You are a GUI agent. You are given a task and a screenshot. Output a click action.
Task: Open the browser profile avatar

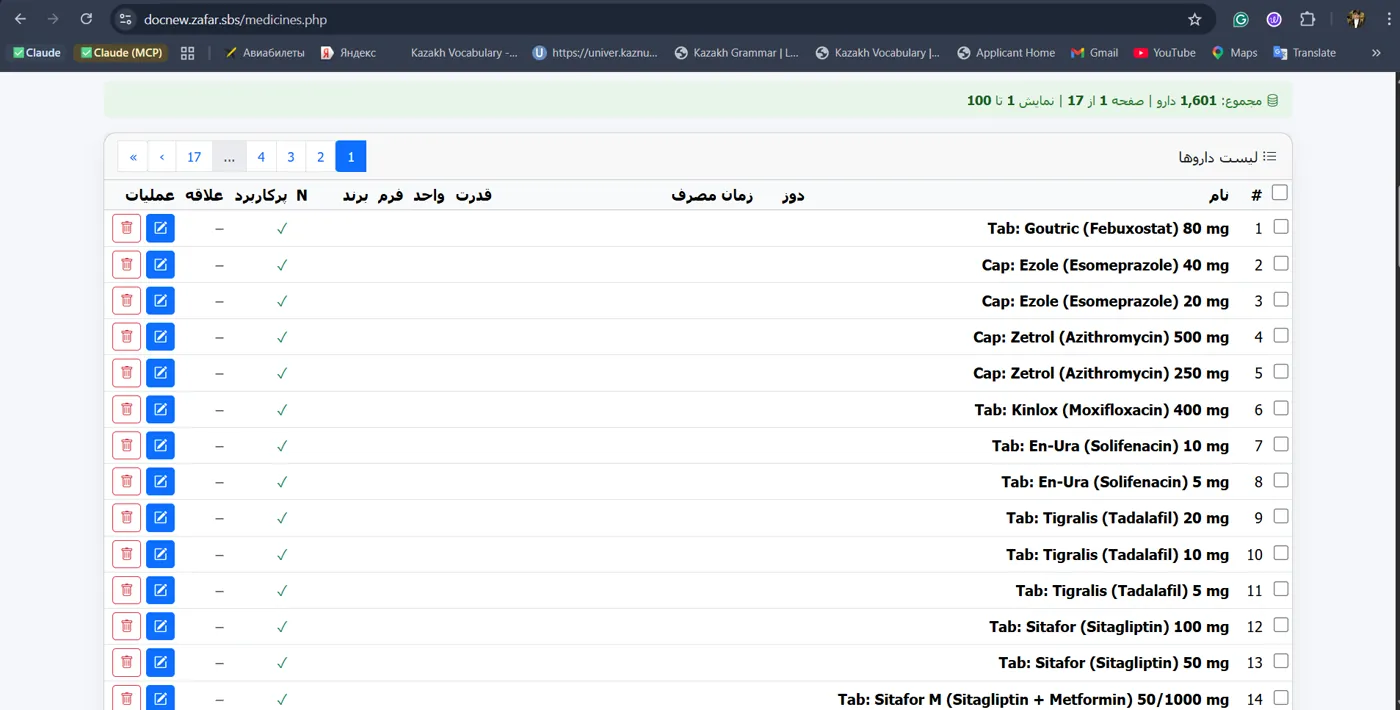tap(1356, 19)
